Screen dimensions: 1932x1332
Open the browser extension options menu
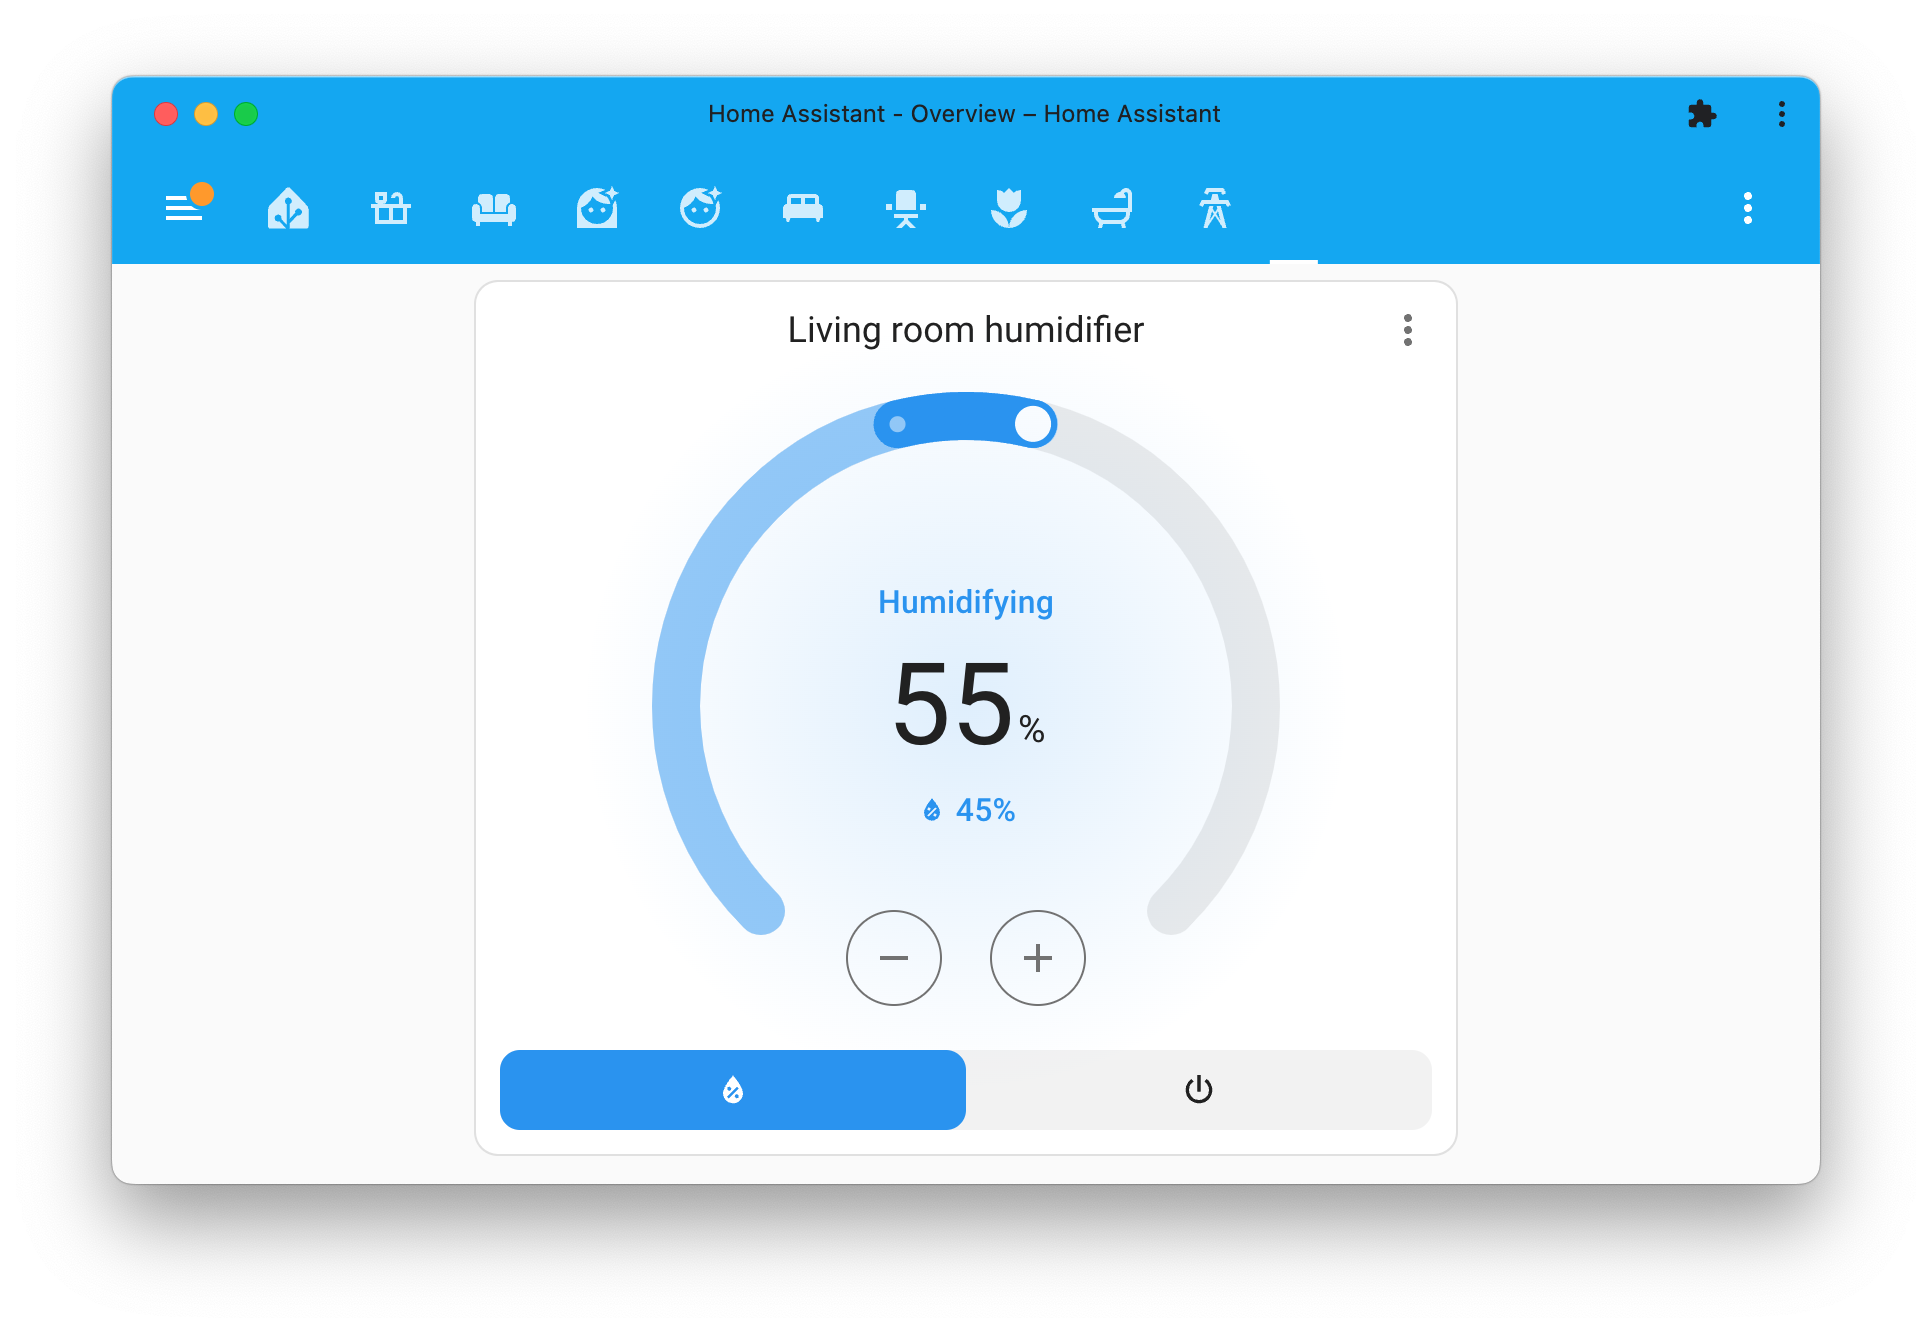(1703, 114)
